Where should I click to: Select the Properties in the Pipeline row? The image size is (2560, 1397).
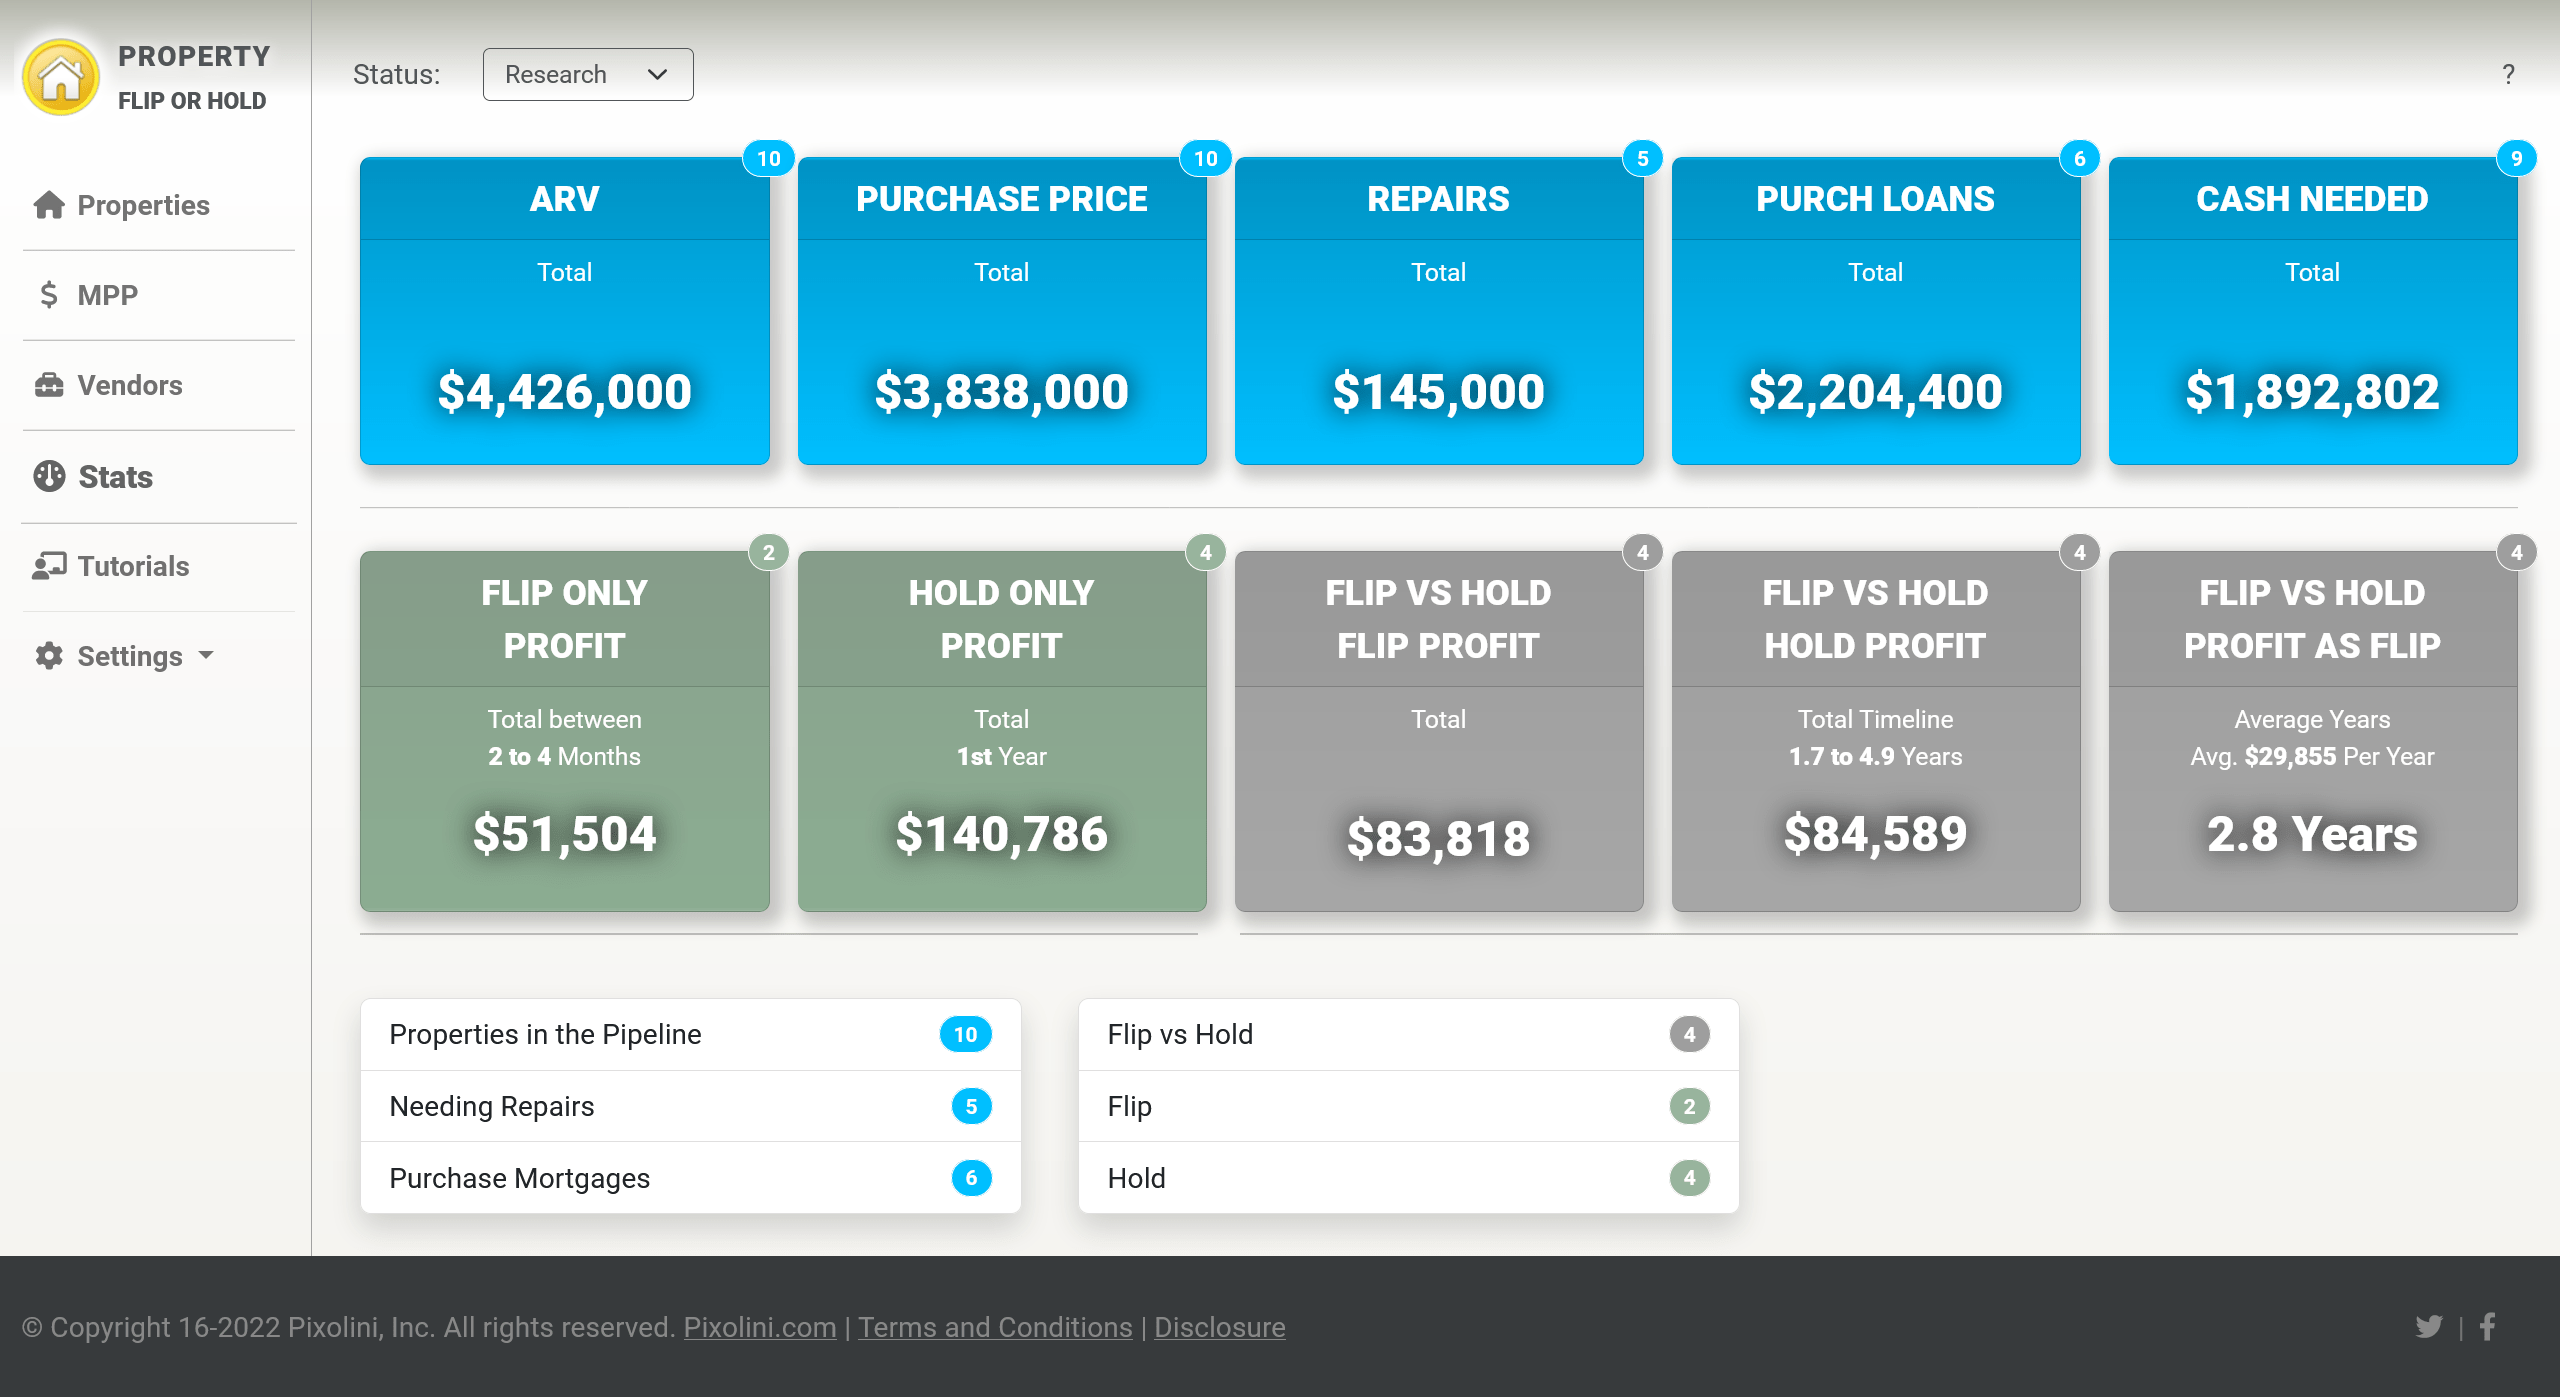click(690, 1034)
